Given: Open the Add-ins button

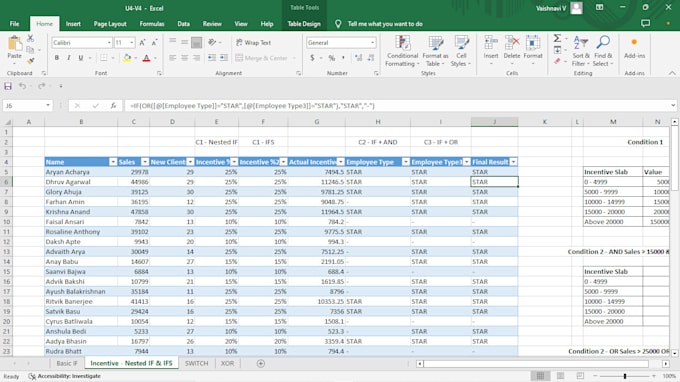Looking at the screenshot, I should pyautogui.click(x=634, y=48).
